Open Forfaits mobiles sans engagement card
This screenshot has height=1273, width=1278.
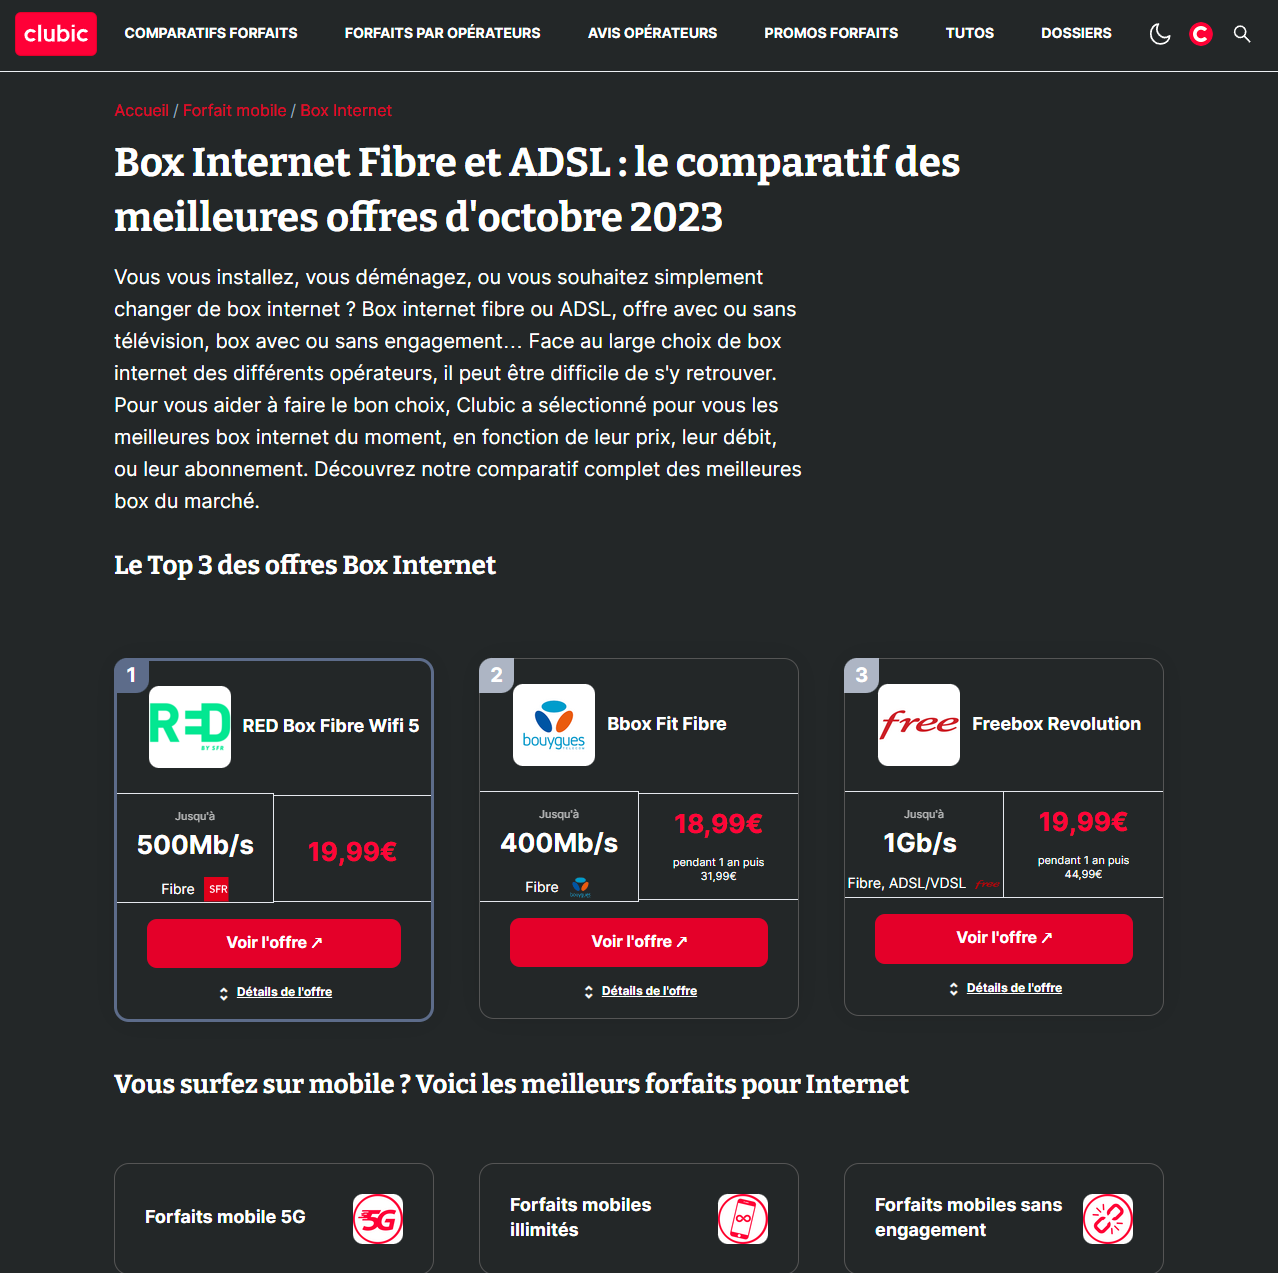1004,1218
